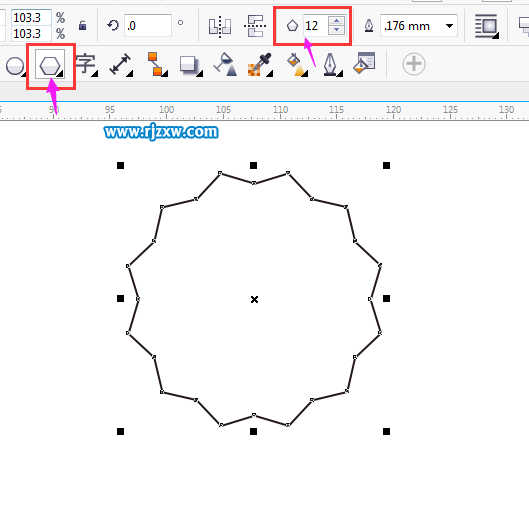The height and width of the screenshot is (512, 529).
Task: Click the bottom-center selection handle
Action: click(x=253, y=431)
